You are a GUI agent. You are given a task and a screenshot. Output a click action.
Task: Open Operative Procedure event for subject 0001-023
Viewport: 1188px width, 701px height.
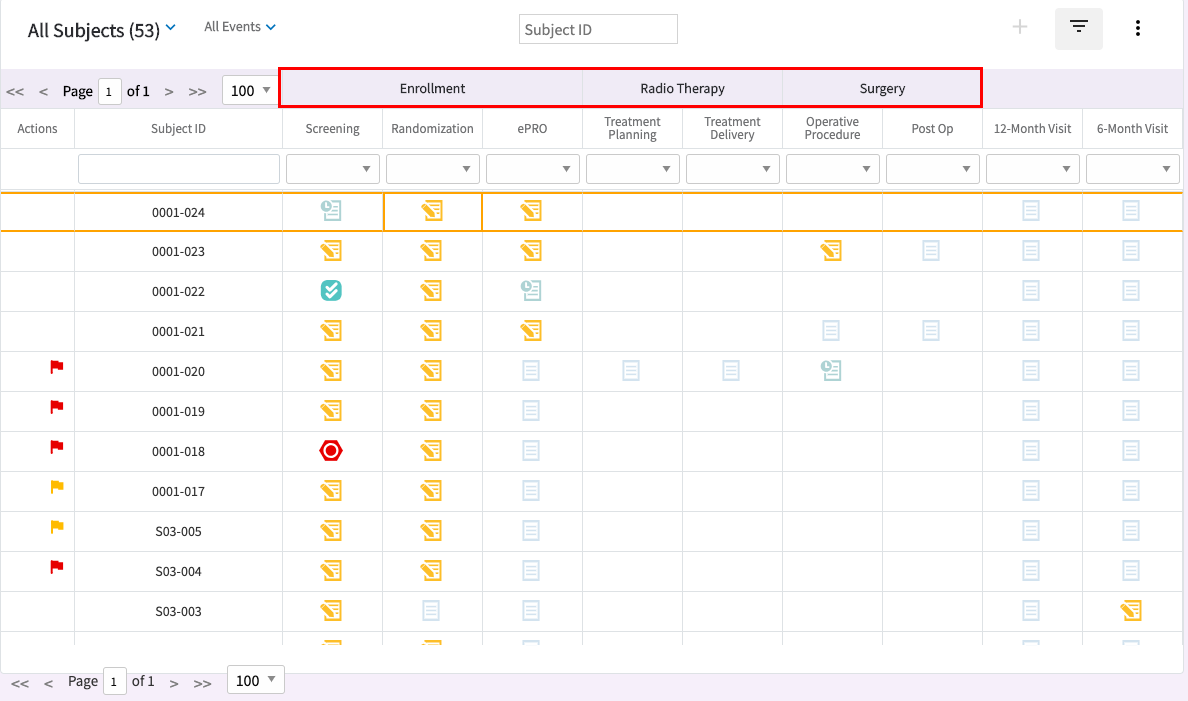[830, 251]
